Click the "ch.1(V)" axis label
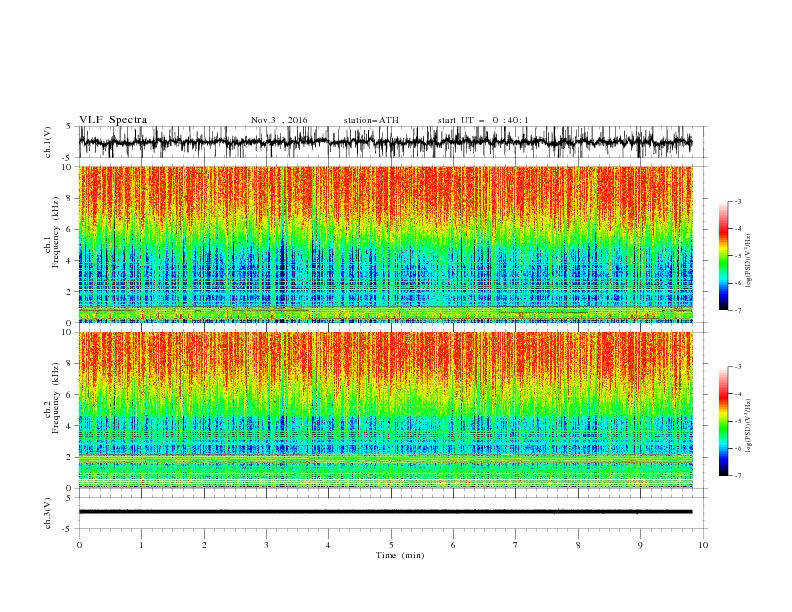The width and height of the screenshot is (792, 612). (48, 142)
